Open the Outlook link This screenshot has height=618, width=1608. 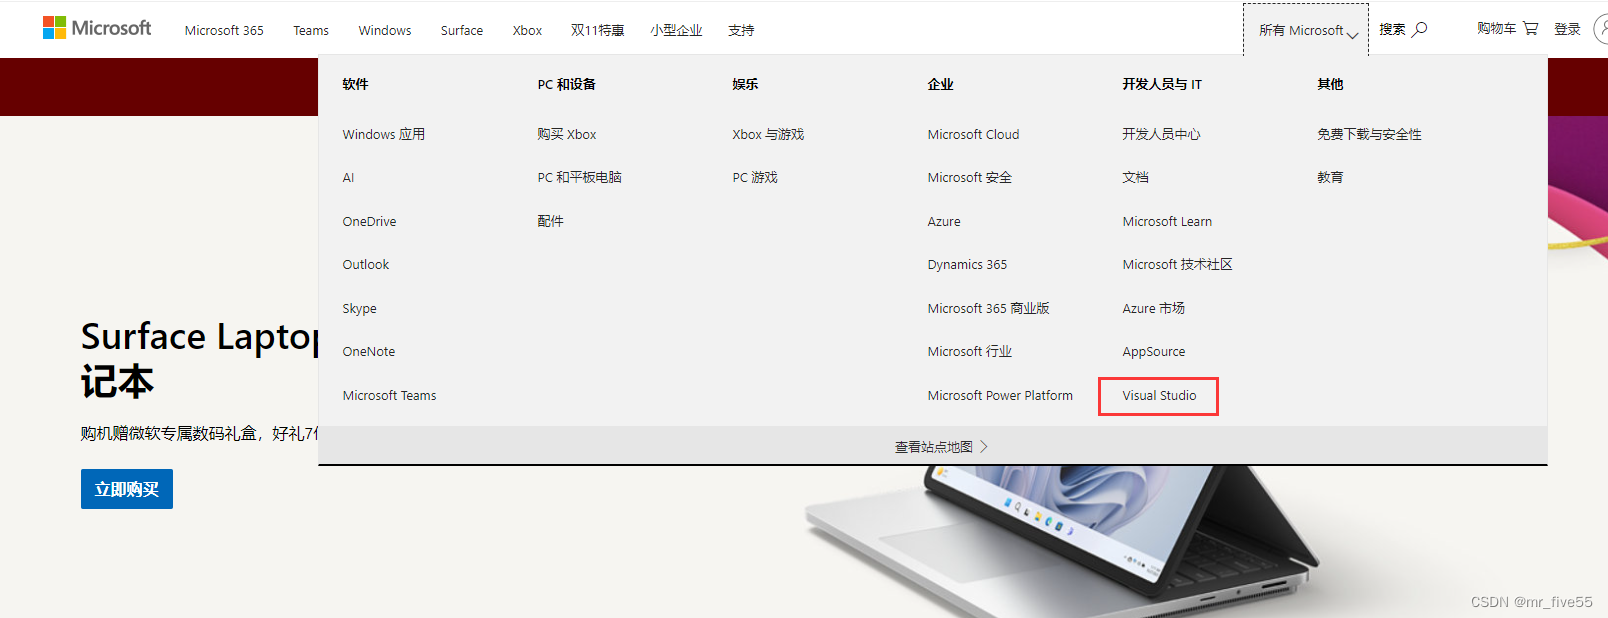click(366, 264)
